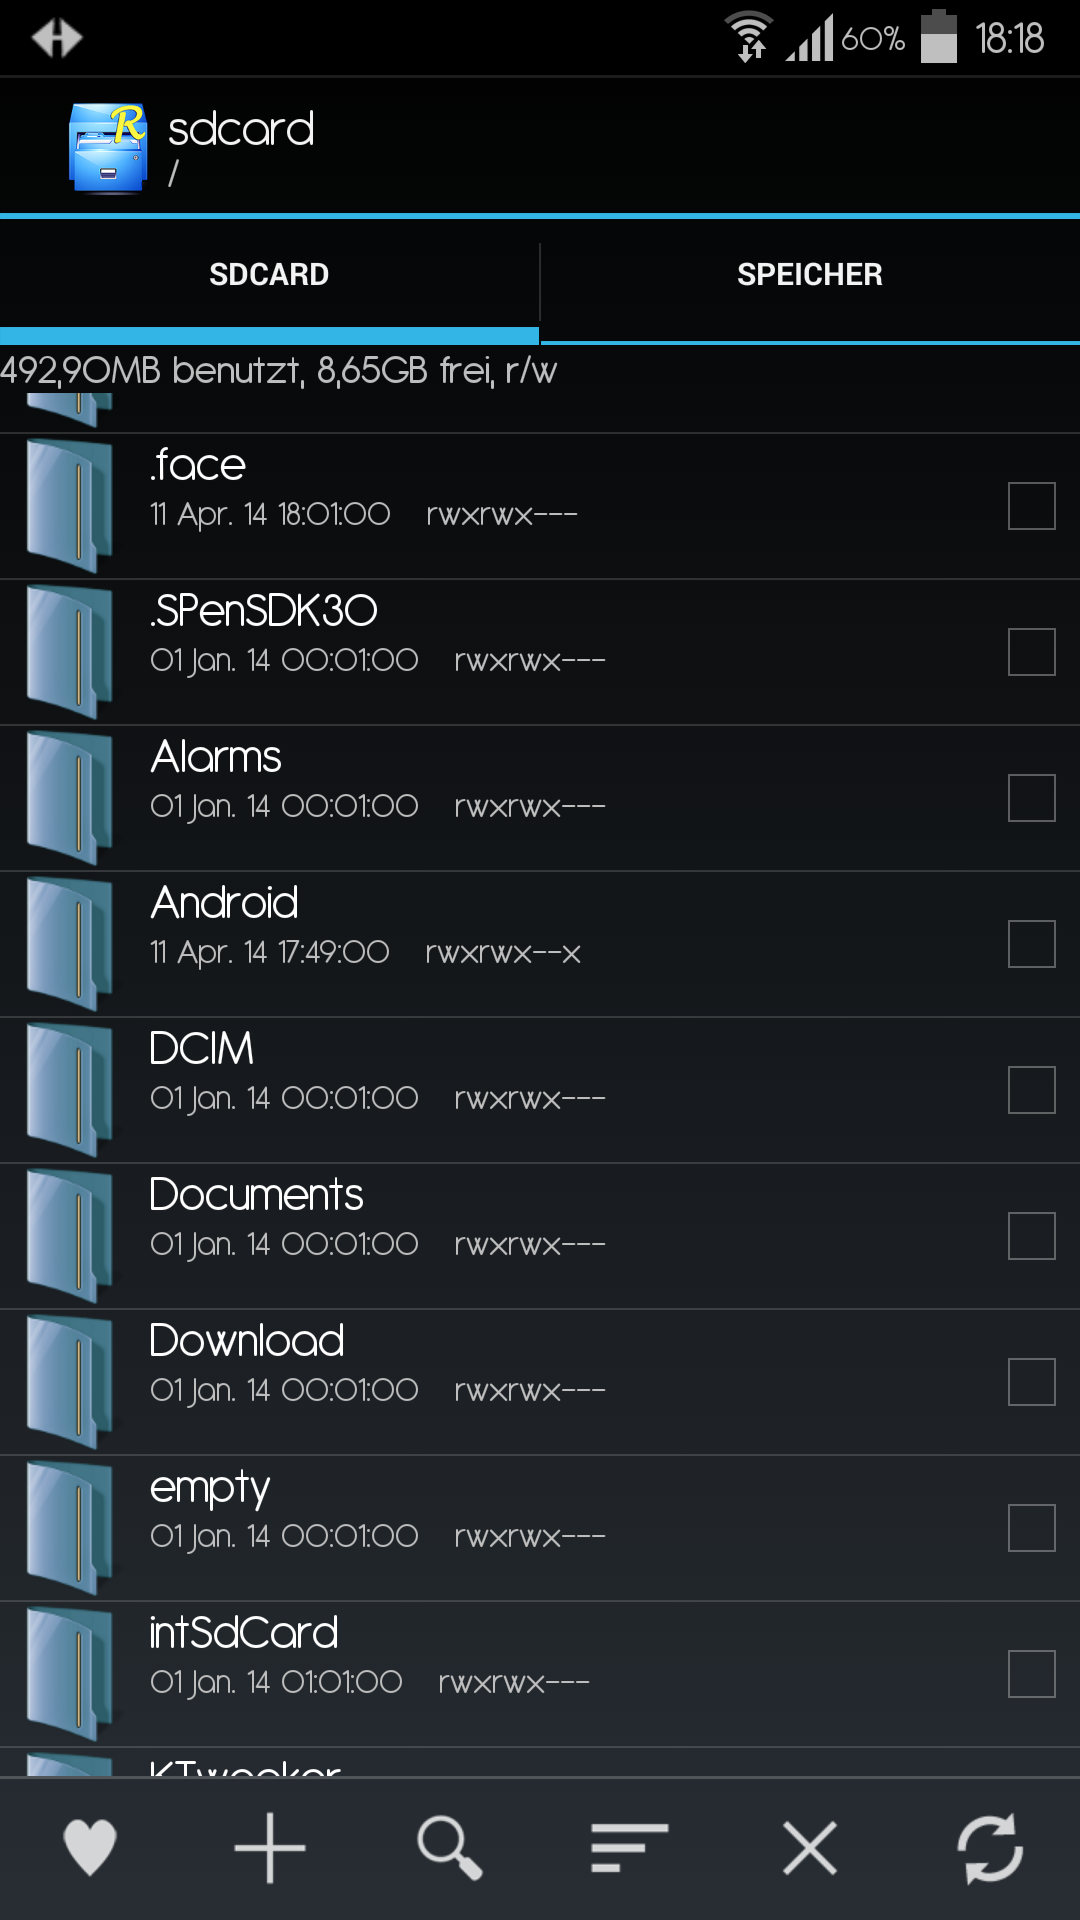Open the intSdCard folder
Image resolution: width=1080 pixels, height=1920 pixels.
click(x=540, y=1674)
